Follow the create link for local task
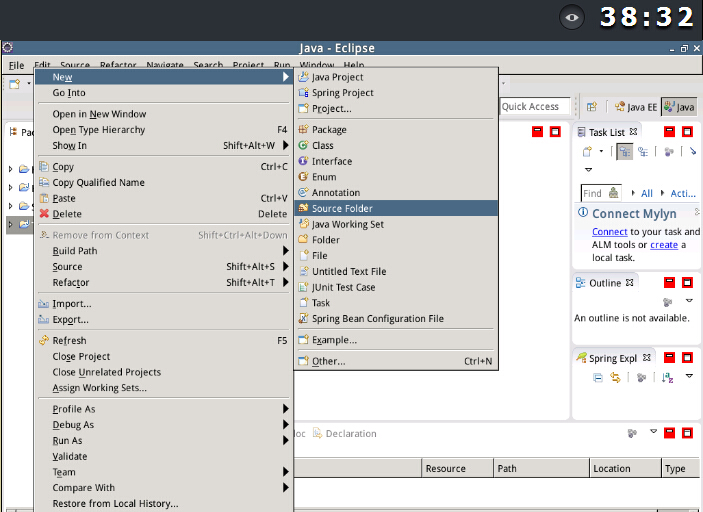 (x=664, y=245)
